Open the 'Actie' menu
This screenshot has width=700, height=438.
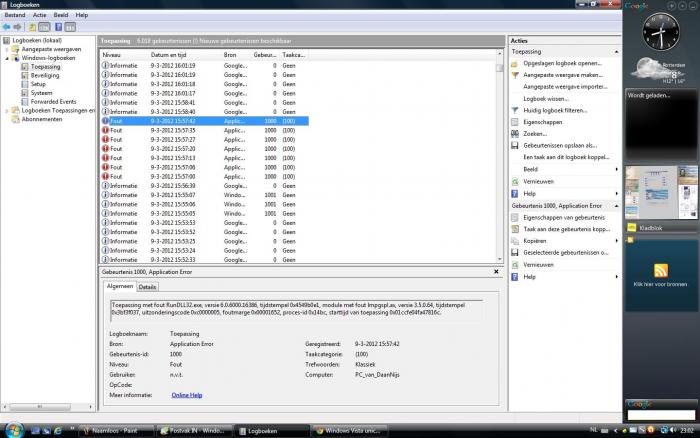coord(39,15)
